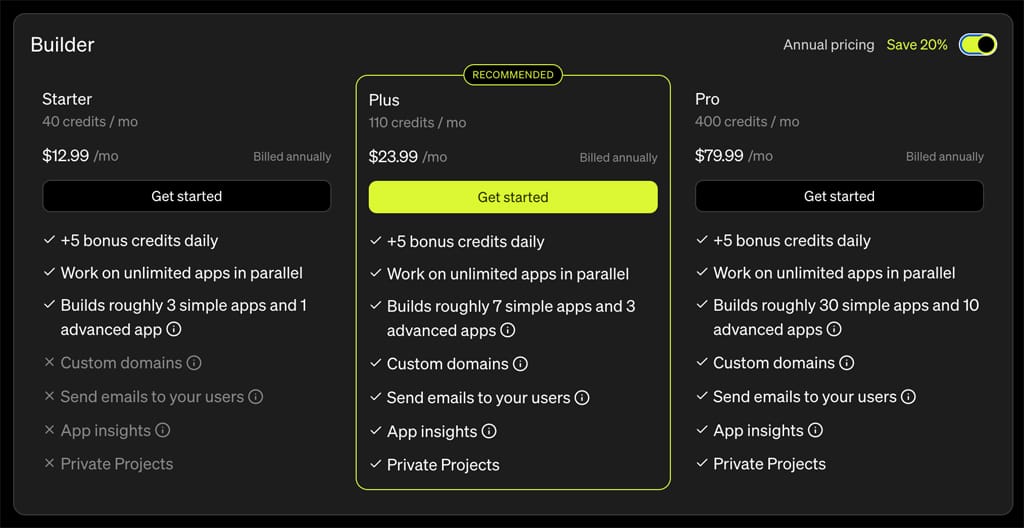Click Get started under Starter plan
The height and width of the screenshot is (528, 1024).
click(x=186, y=196)
